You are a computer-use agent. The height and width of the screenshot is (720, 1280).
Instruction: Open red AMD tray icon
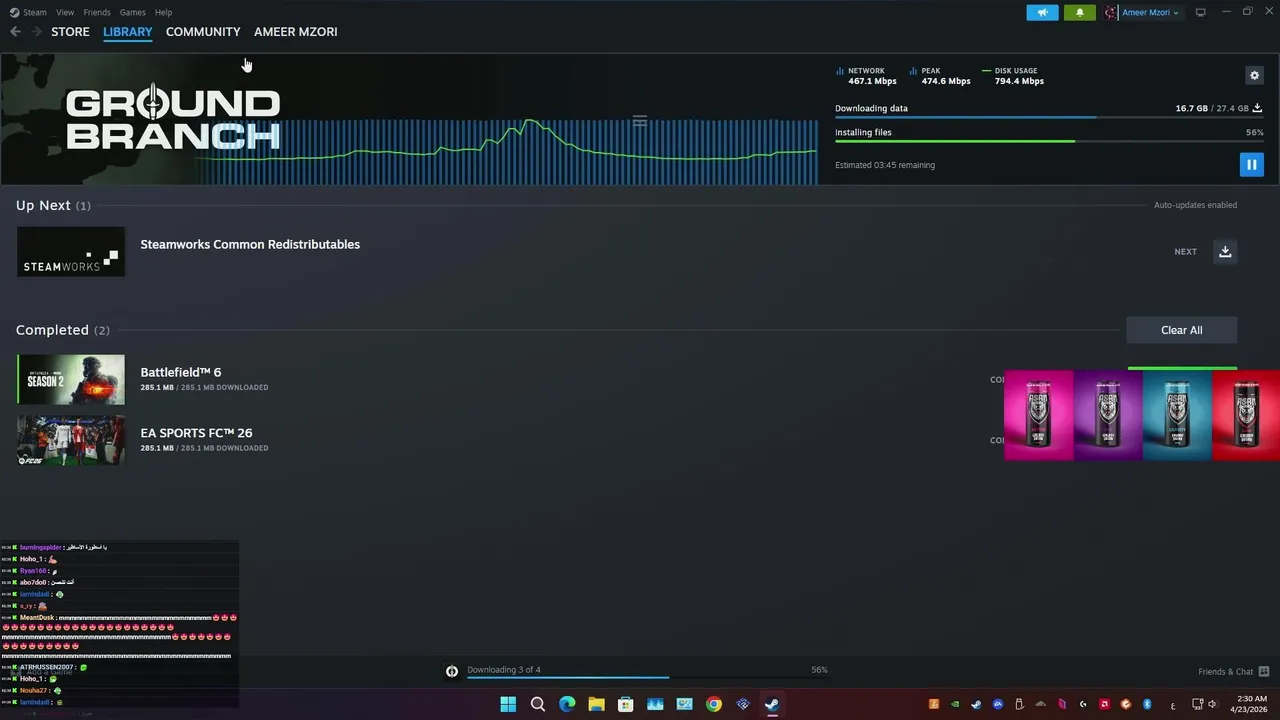pyautogui.click(x=1105, y=704)
